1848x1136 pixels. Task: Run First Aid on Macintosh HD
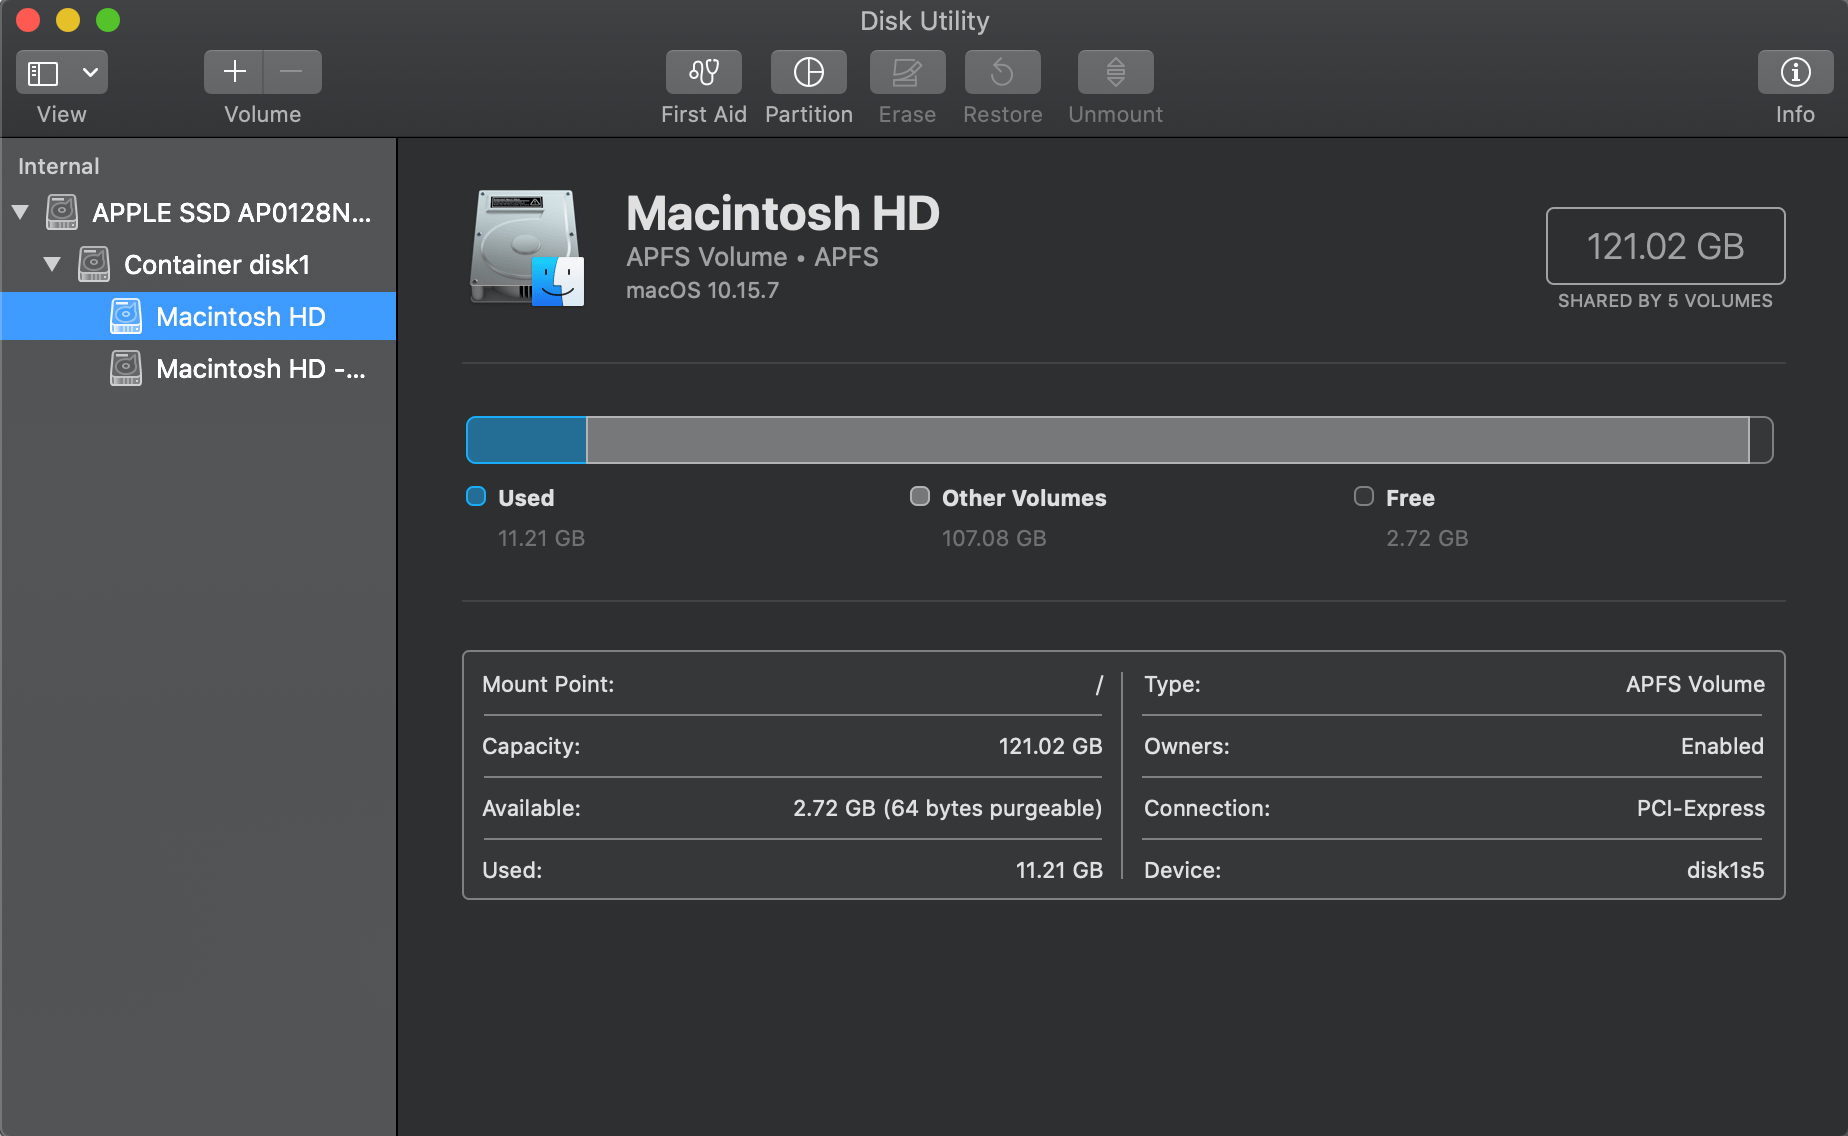tap(703, 71)
